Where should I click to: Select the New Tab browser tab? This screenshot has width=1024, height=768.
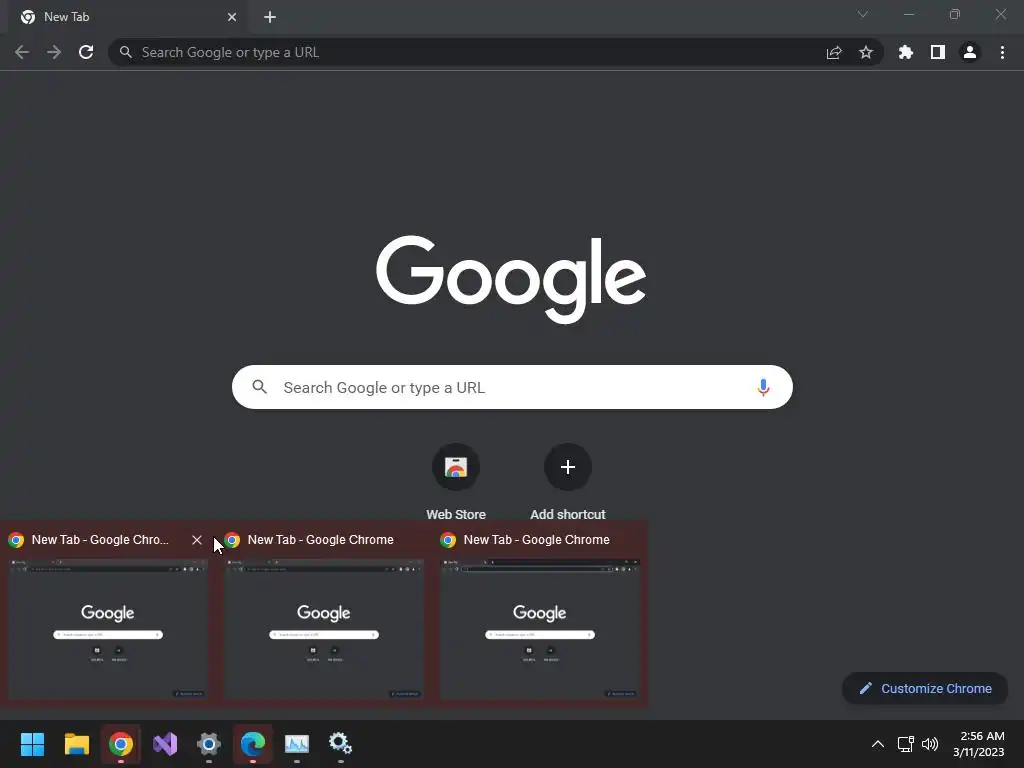tap(127, 17)
